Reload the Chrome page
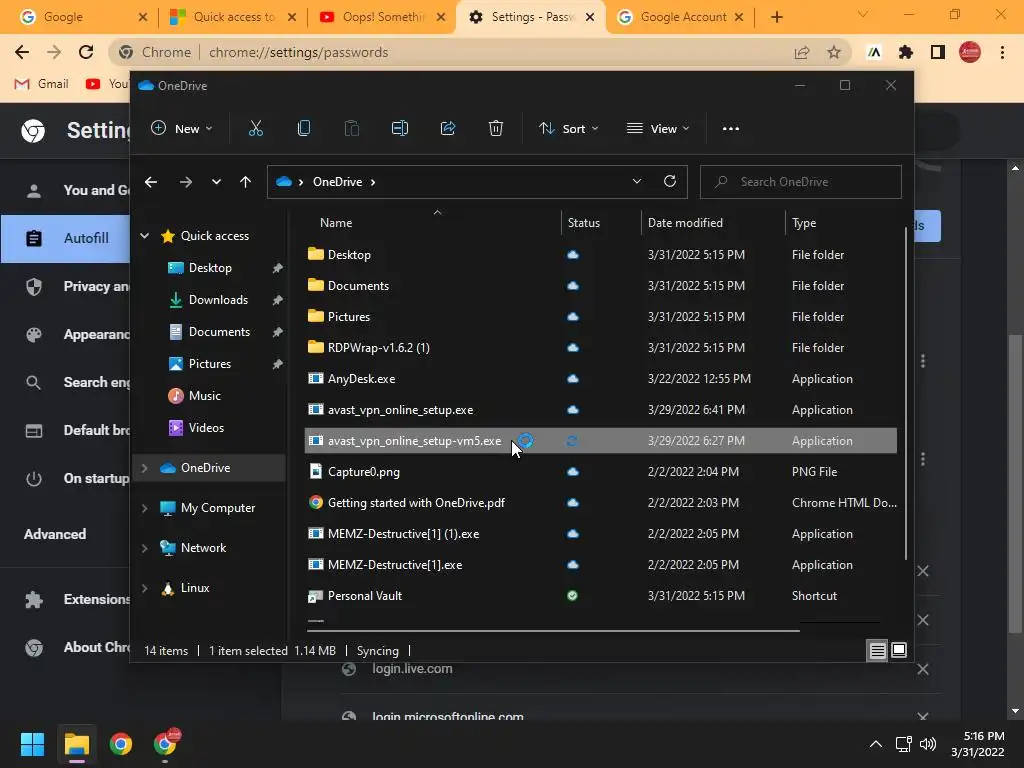This screenshot has width=1024, height=768. [x=86, y=52]
